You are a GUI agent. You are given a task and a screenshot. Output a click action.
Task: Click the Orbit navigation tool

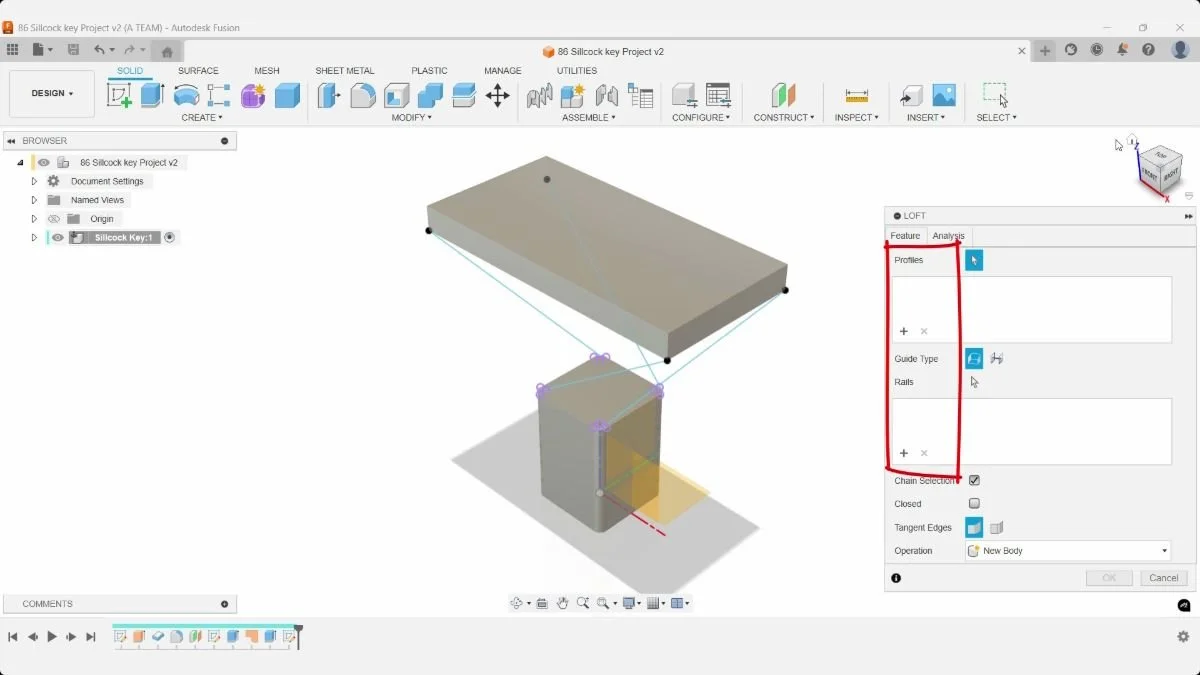518,603
